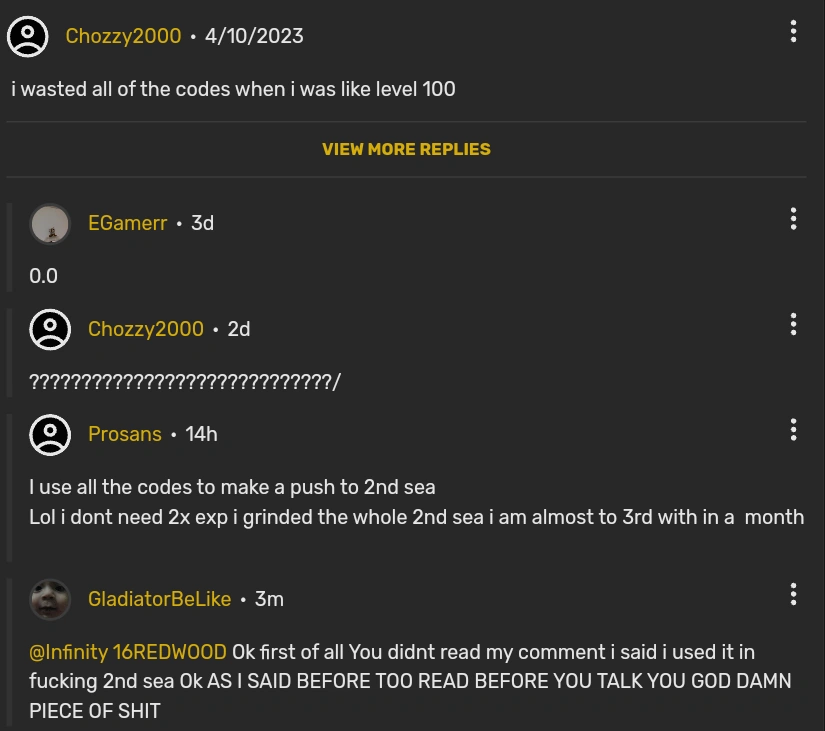Click GladiatorBeLike's profile picture
Screen dimensions: 825x731
[50, 599]
